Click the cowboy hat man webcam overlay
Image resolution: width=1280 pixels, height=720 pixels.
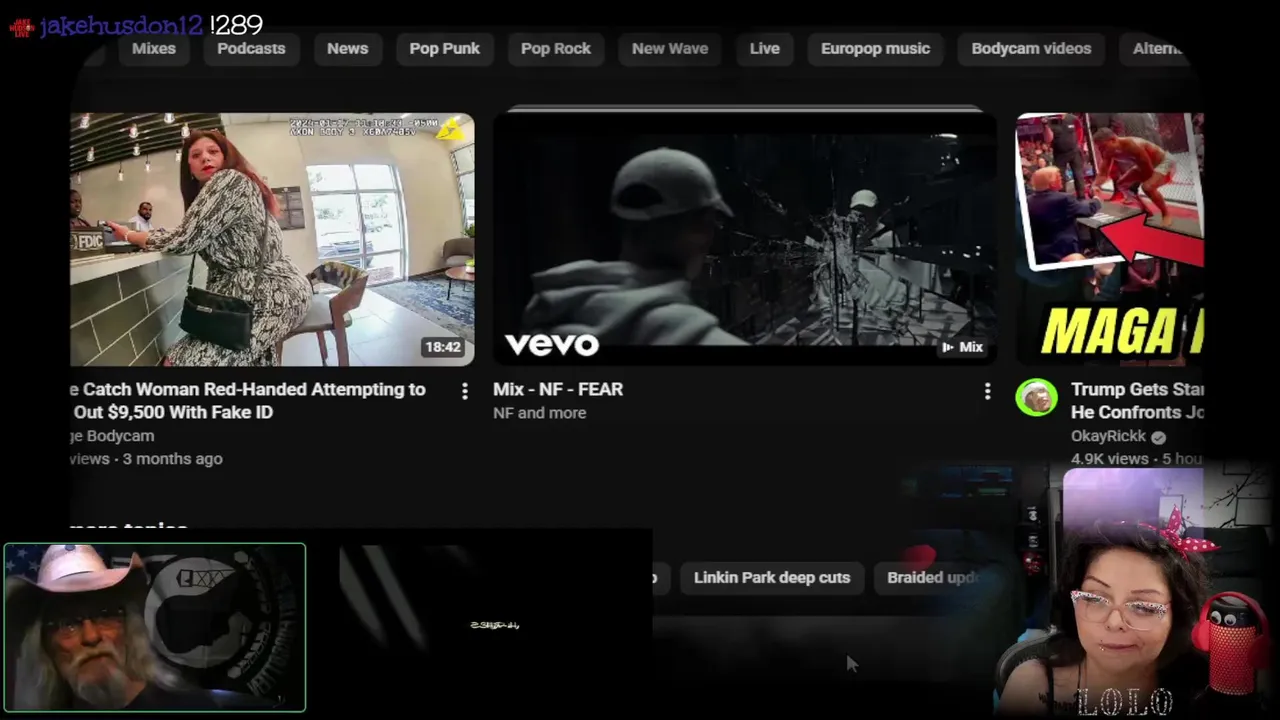point(155,628)
